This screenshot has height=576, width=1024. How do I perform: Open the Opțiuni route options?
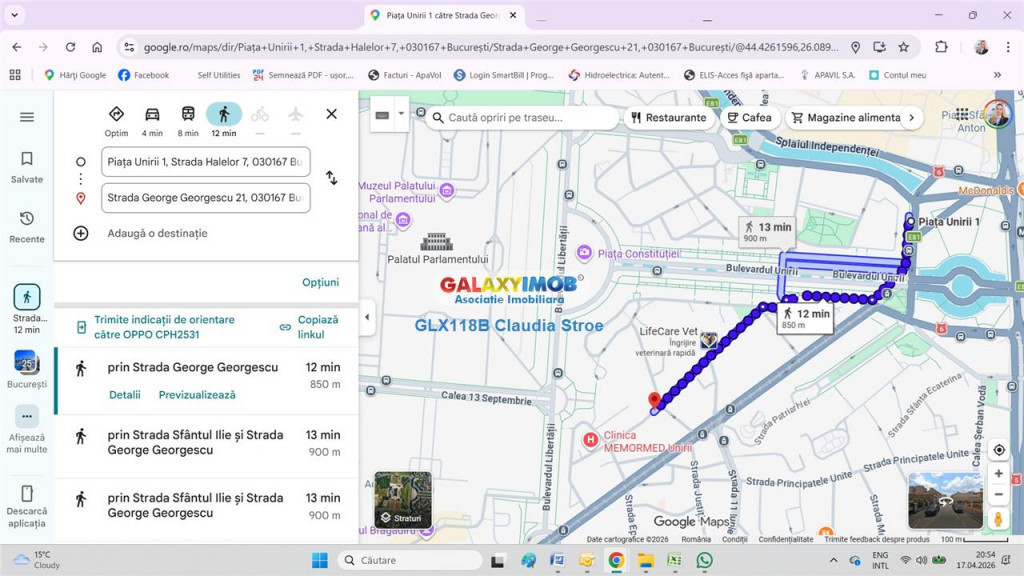pos(320,282)
